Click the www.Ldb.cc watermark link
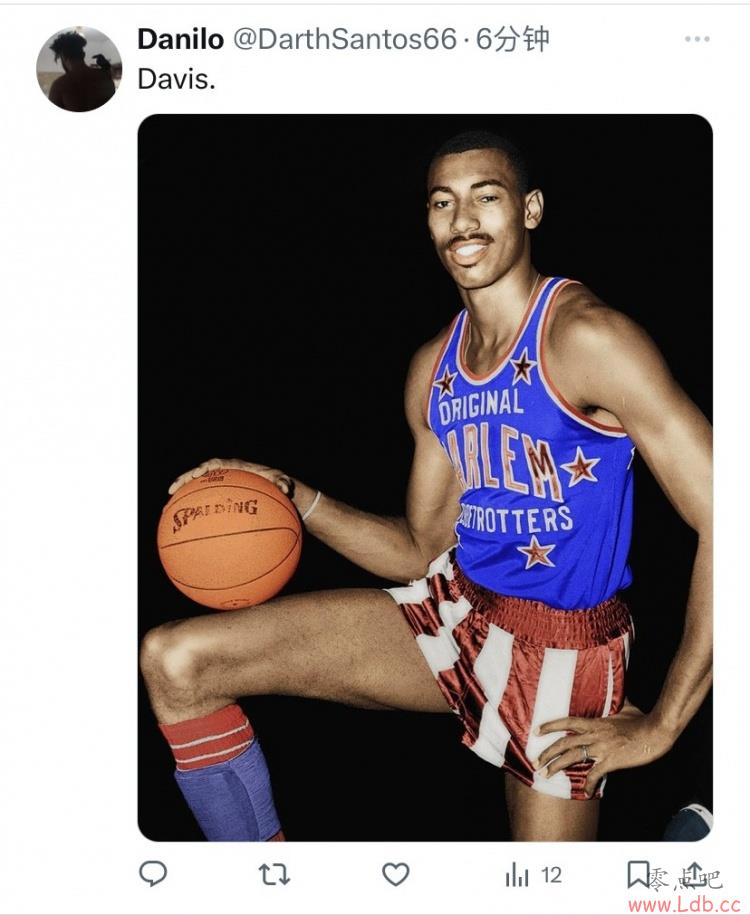 tap(683, 904)
